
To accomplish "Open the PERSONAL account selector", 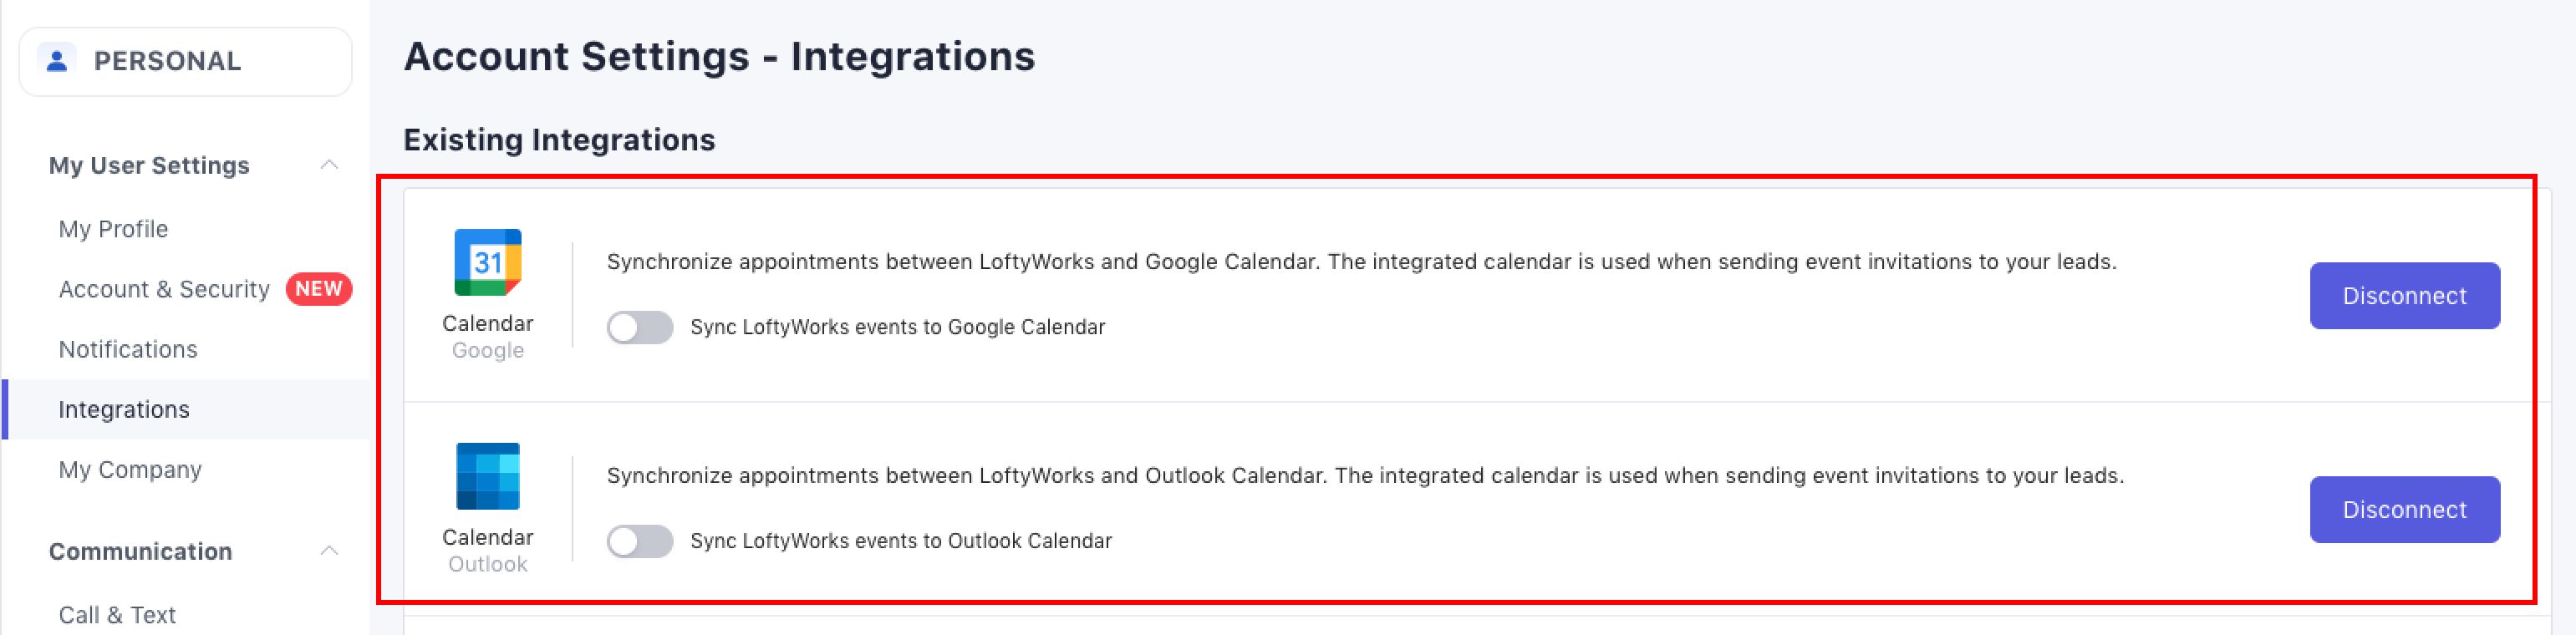I will (x=186, y=61).
